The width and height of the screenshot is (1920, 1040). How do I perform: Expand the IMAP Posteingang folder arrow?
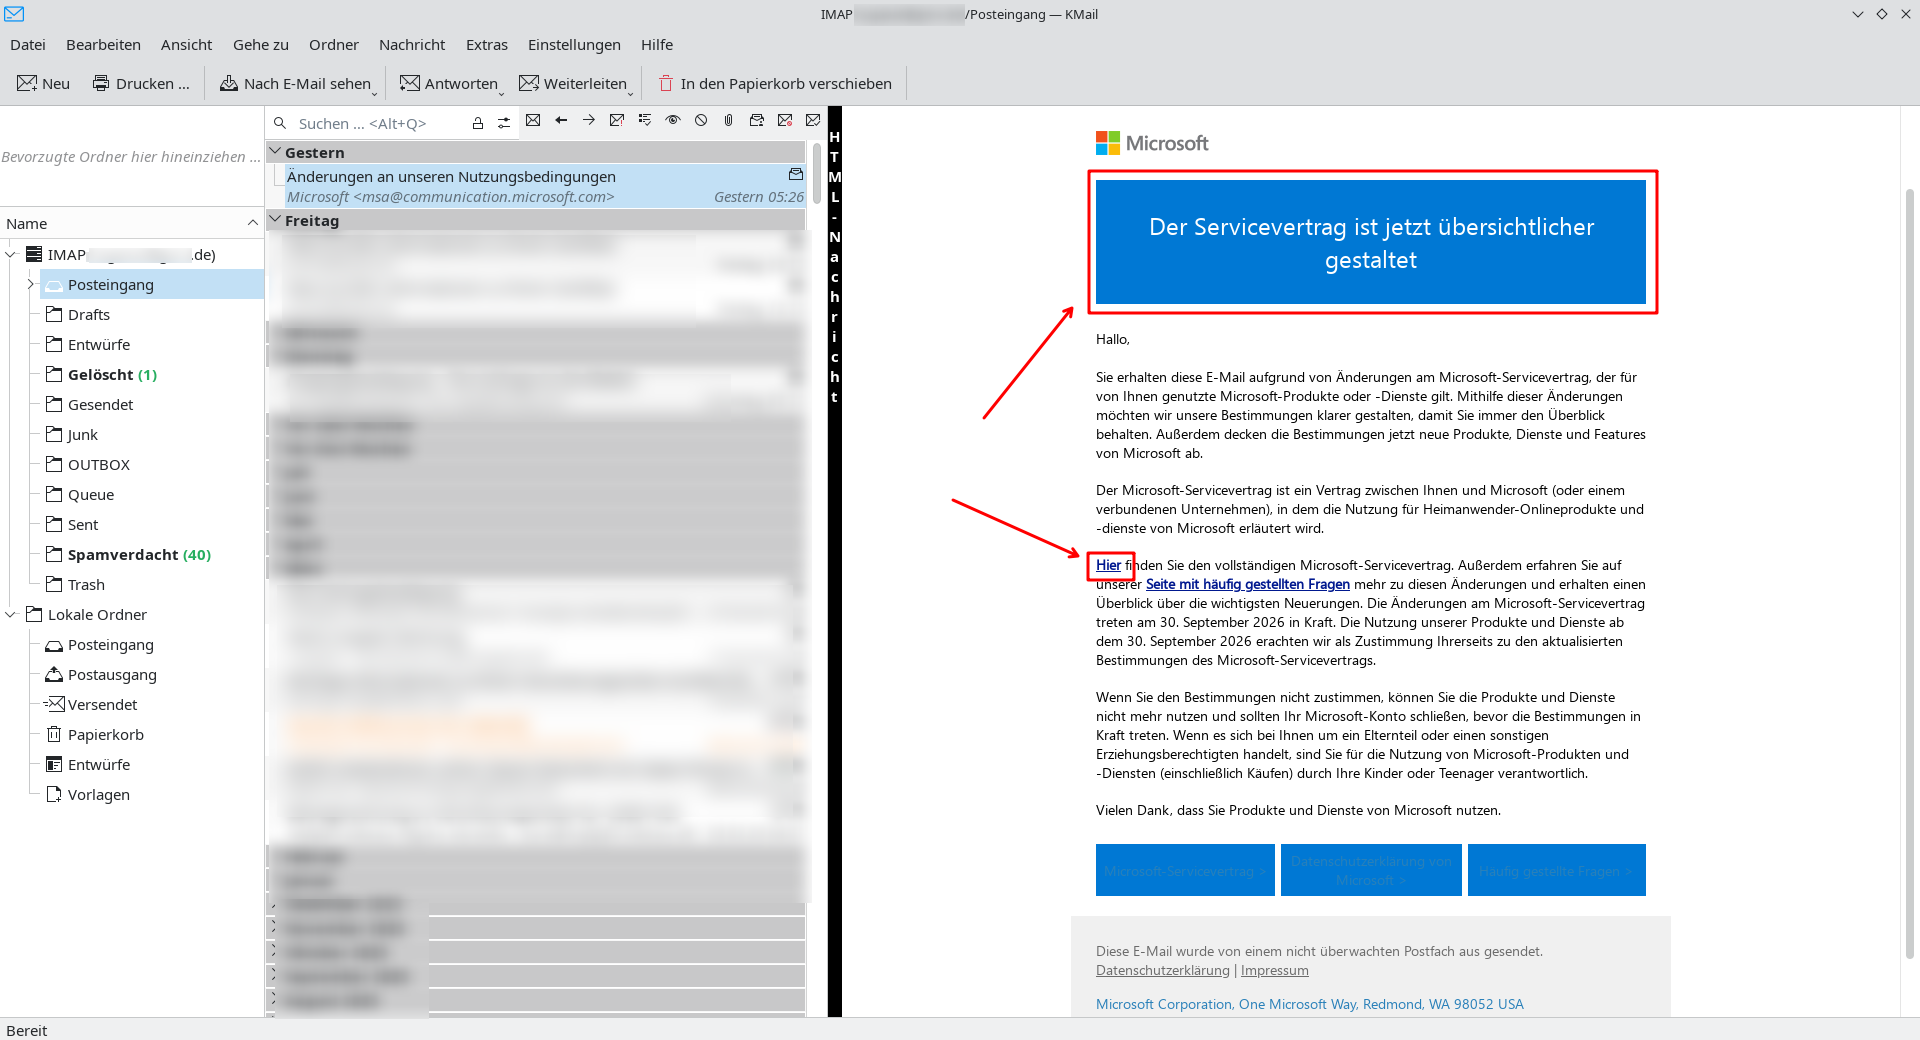[31, 285]
